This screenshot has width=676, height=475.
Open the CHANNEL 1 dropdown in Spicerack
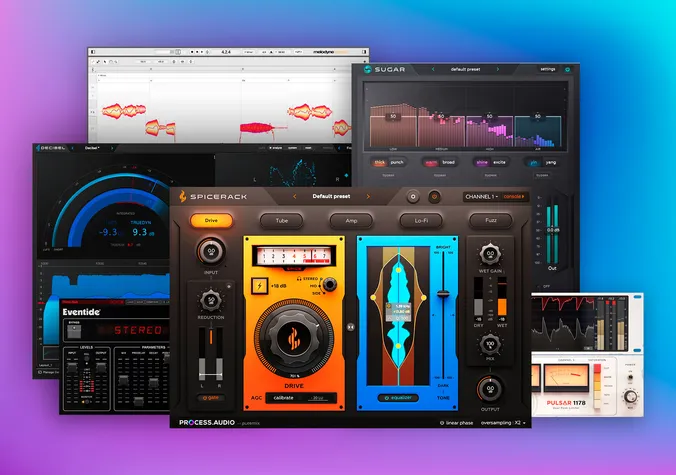(x=482, y=197)
